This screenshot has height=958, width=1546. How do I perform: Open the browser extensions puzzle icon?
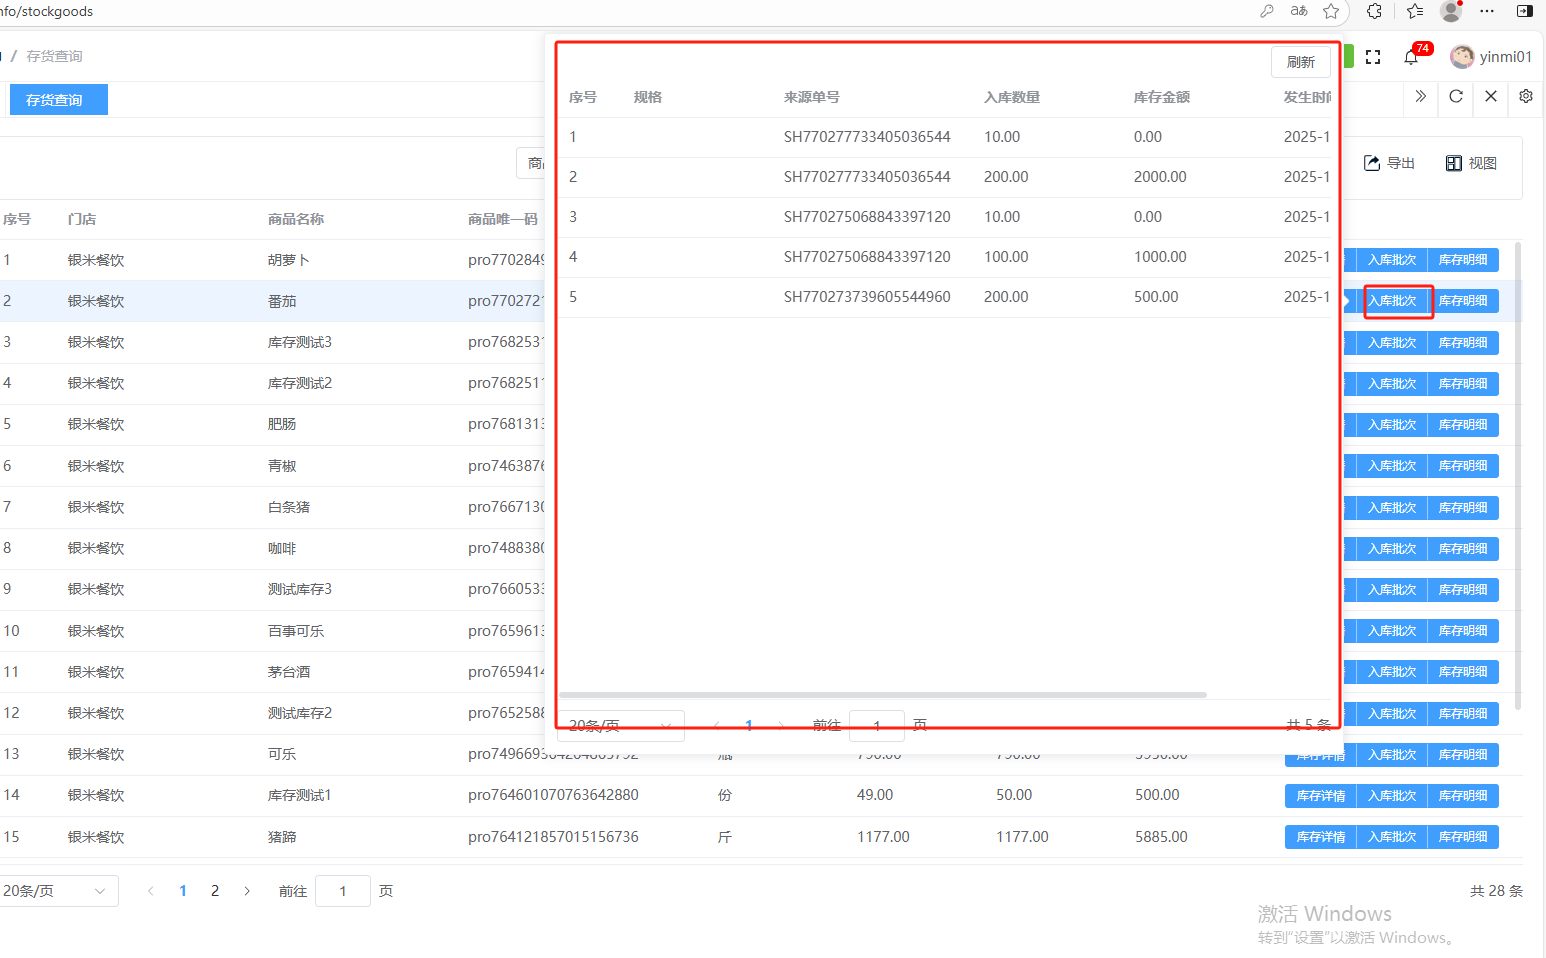[1375, 11]
